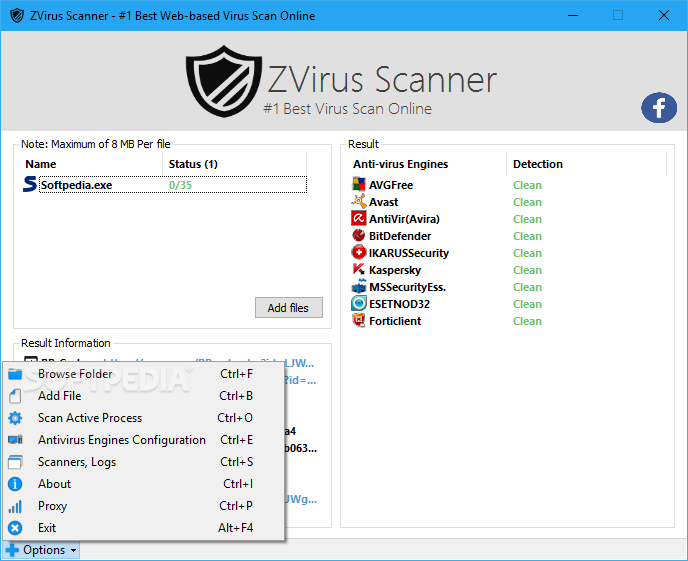Click the Avast engine icon
Image resolution: width=688 pixels, height=561 pixels.
point(358,201)
